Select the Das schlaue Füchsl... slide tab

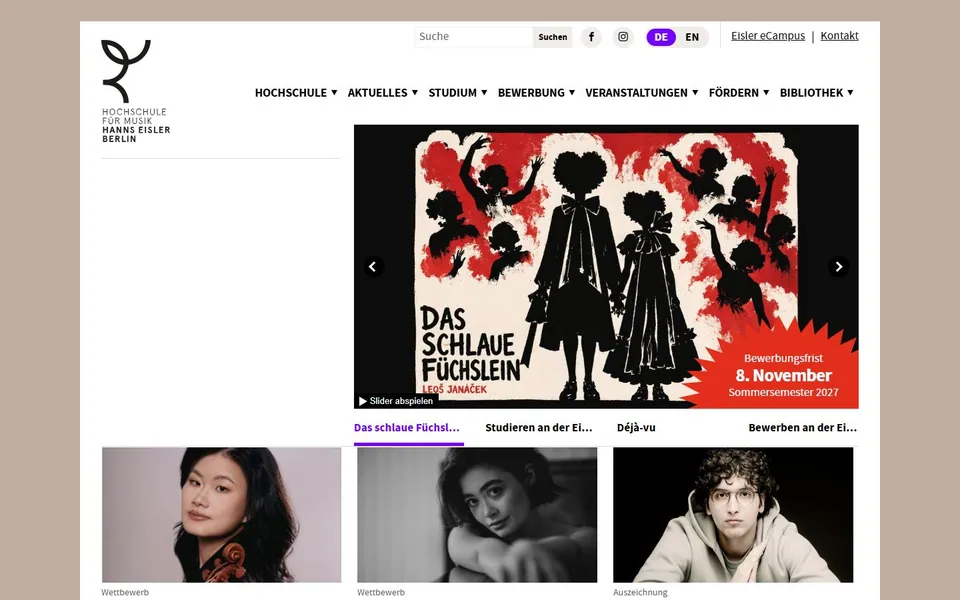(x=407, y=427)
